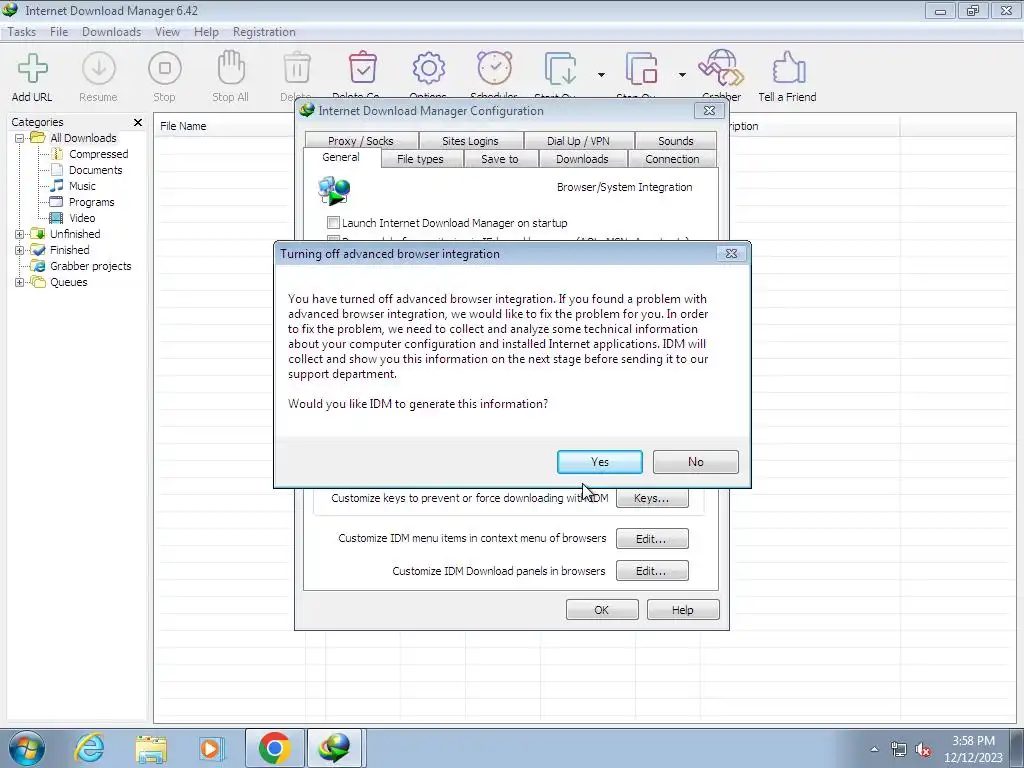Open the Help menu
This screenshot has height=768, width=1024.
(206, 32)
